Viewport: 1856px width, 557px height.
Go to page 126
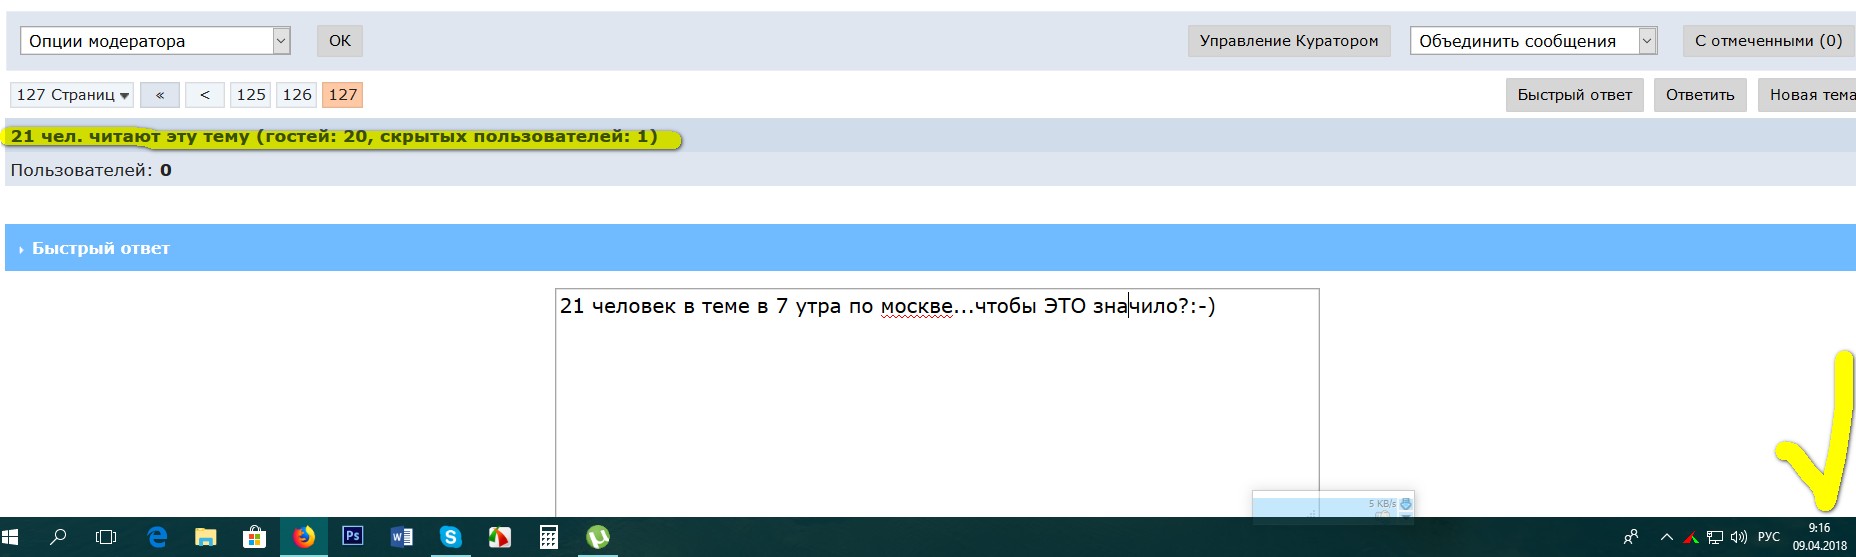(297, 95)
